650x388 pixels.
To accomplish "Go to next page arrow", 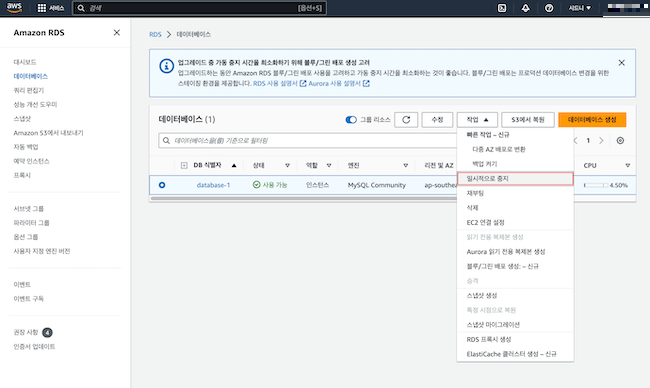I will 601,141.
